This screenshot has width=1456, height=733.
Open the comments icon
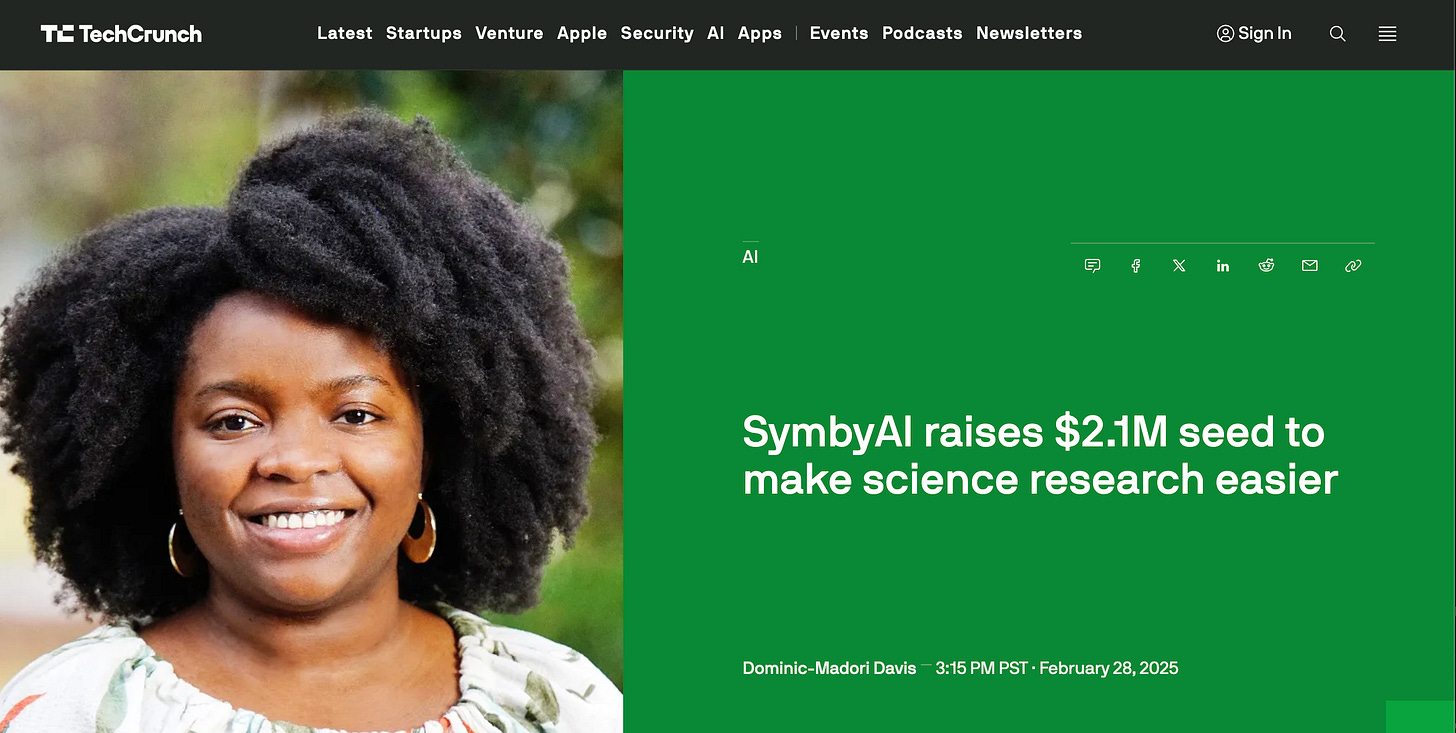1092,266
